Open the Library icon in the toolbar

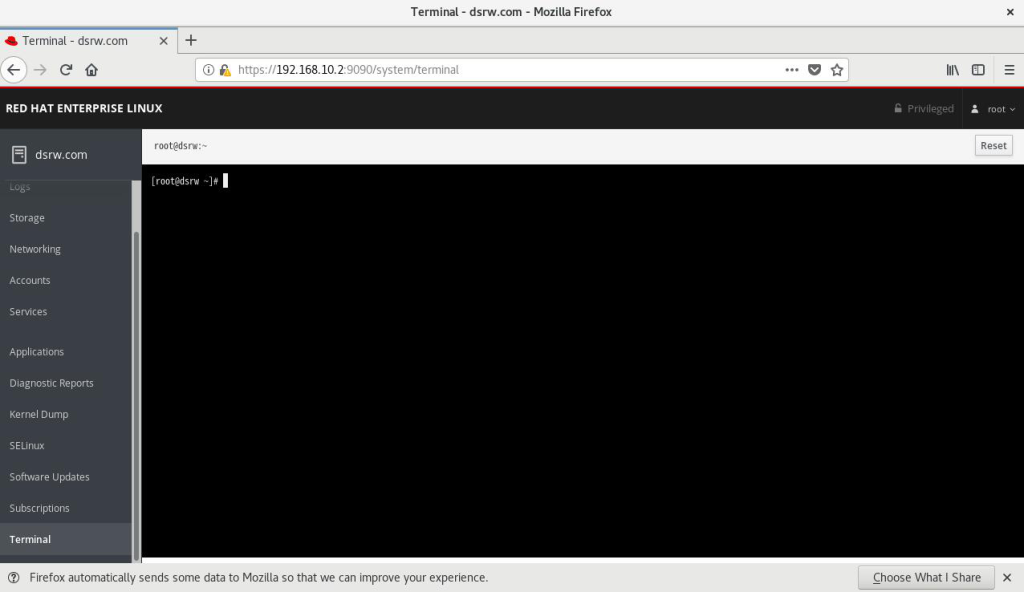click(x=953, y=70)
